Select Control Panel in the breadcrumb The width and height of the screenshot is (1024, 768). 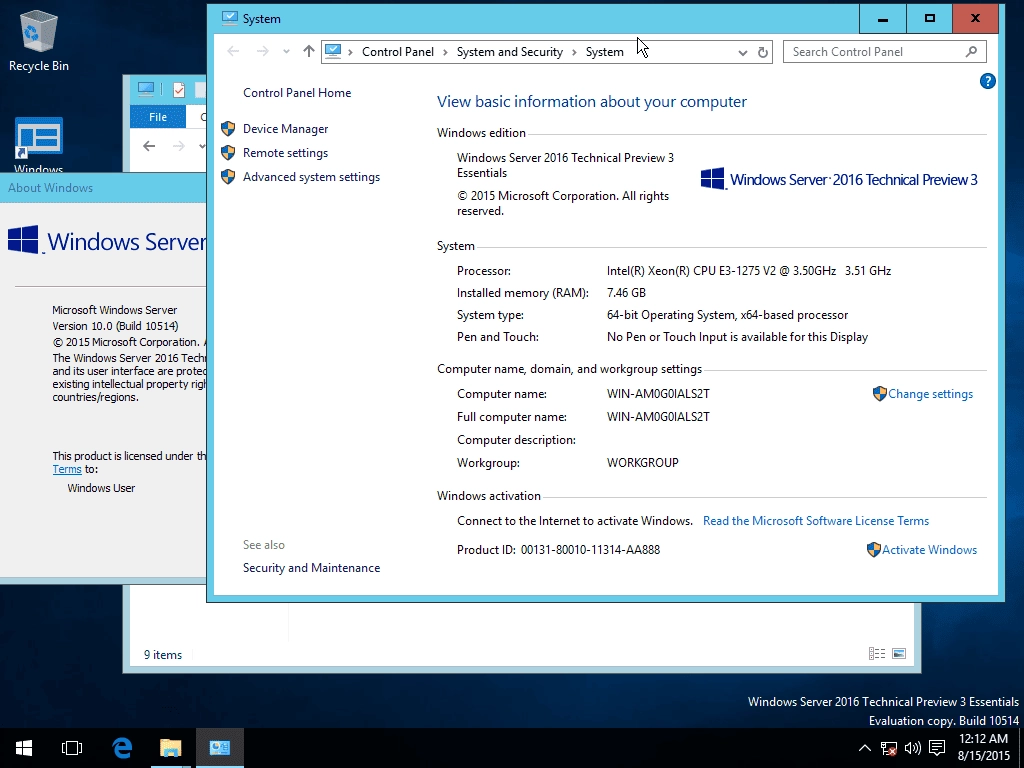click(398, 52)
